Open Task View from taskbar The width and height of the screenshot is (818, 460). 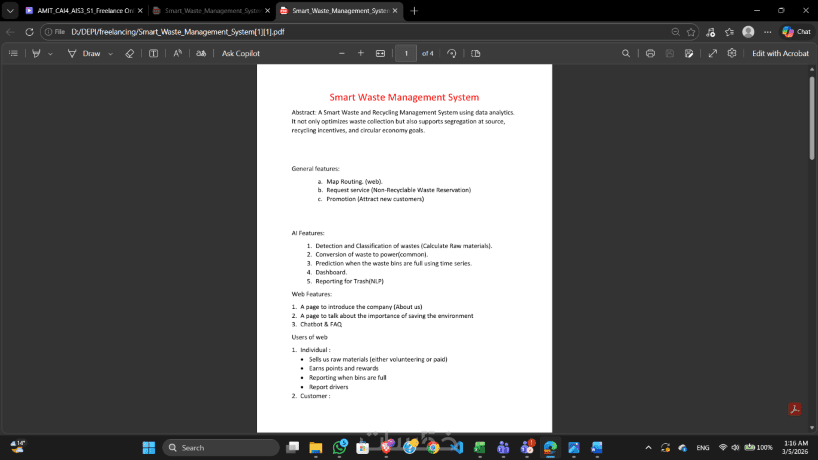tap(293, 447)
